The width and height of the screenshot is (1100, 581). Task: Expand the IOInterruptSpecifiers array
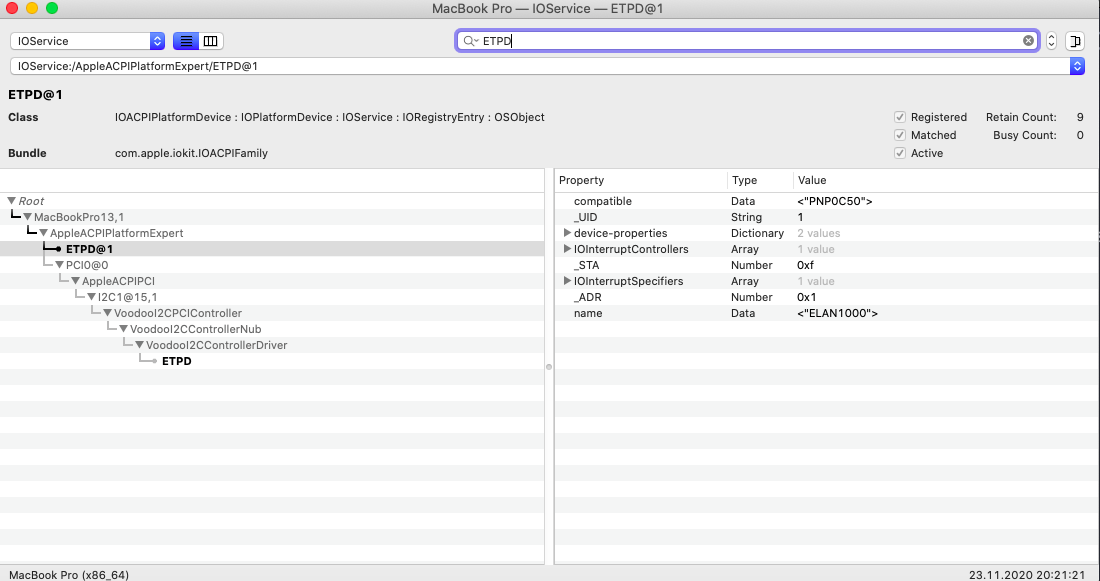[x=568, y=281]
